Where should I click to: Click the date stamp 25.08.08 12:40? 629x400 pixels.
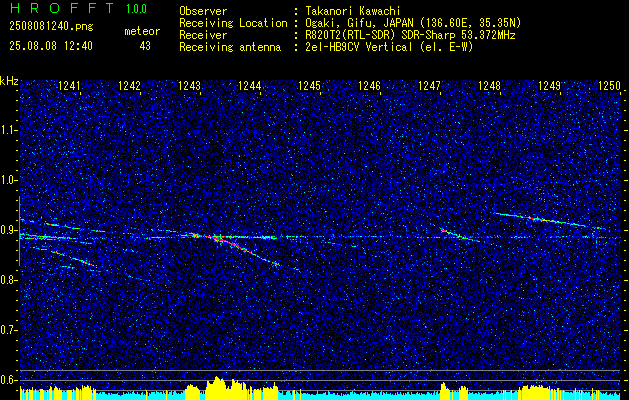pyautogui.click(x=51, y=46)
